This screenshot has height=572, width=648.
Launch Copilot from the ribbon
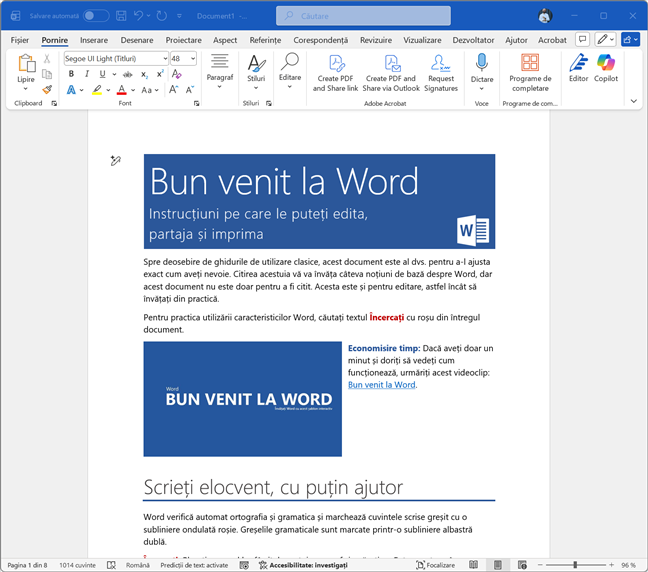pos(606,68)
